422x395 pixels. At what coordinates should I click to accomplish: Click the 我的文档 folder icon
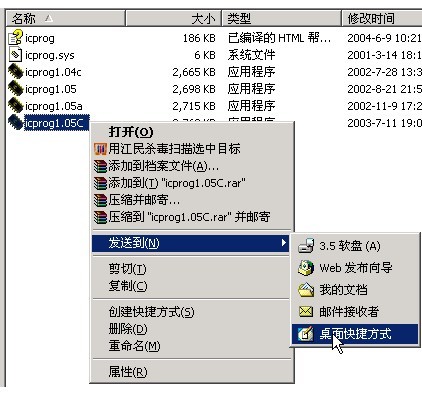(x=306, y=290)
